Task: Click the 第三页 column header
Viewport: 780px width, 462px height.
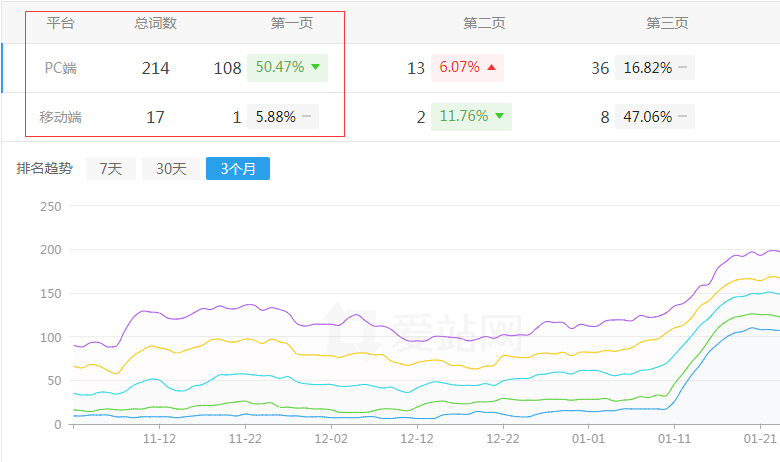Action: (667, 23)
